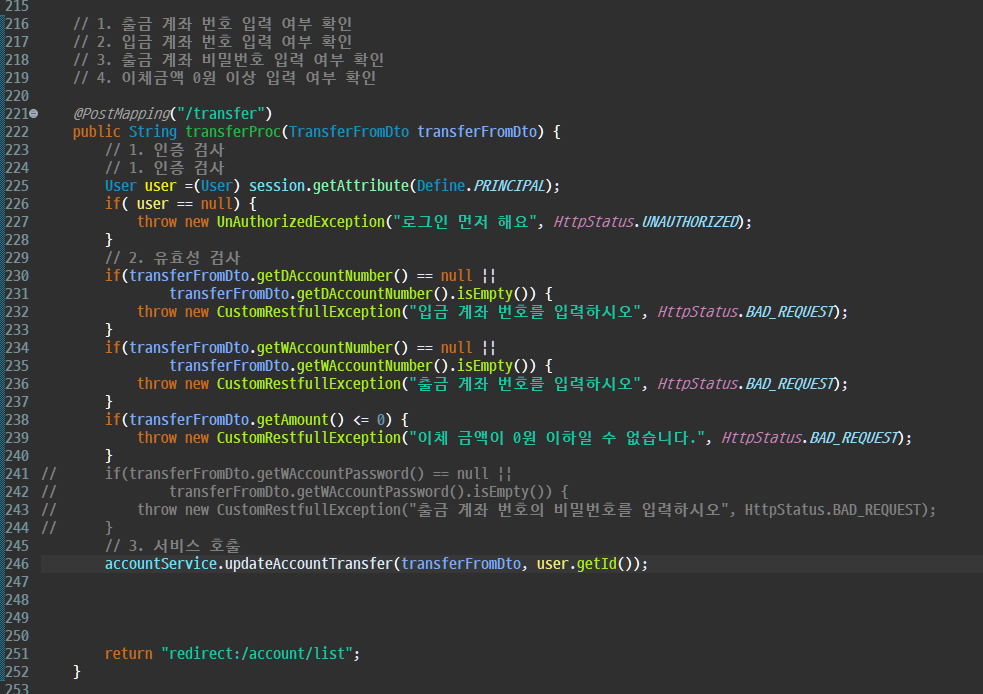The width and height of the screenshot is (983, 694).
Task: Click updateAccountTransfer method call
Action: (308, 564)
